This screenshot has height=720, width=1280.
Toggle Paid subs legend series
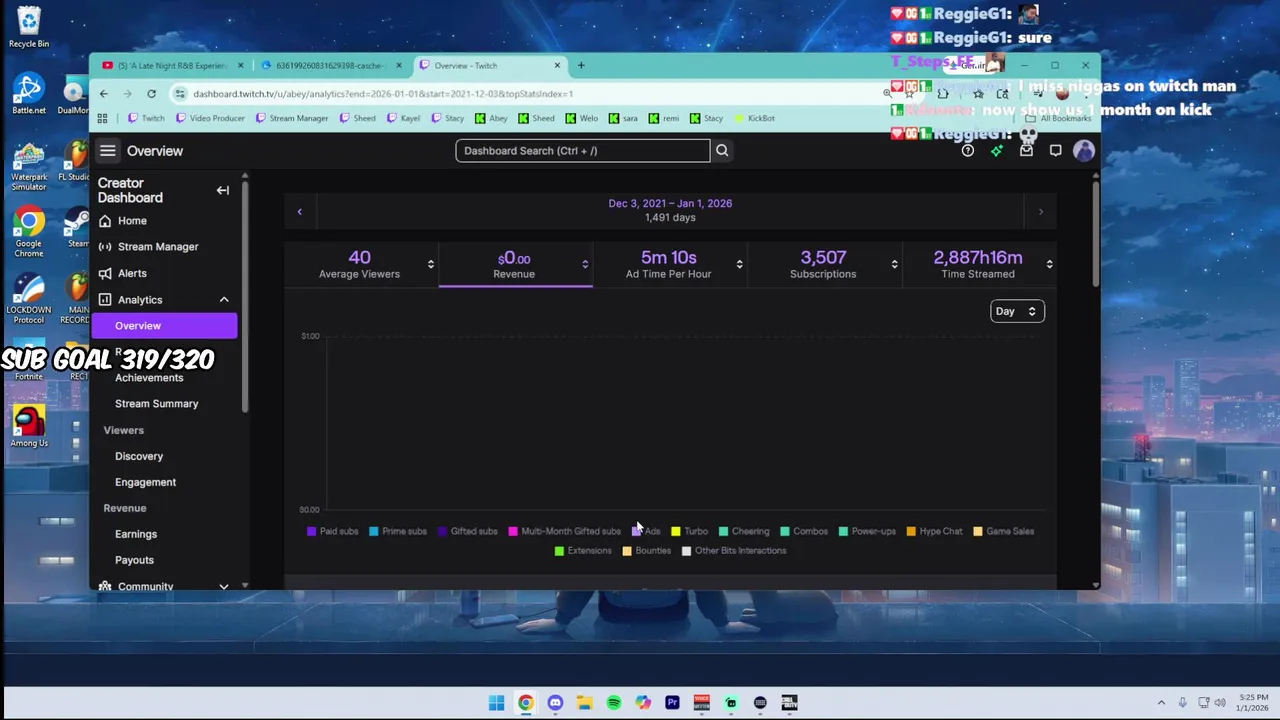(x=333, y=531)
